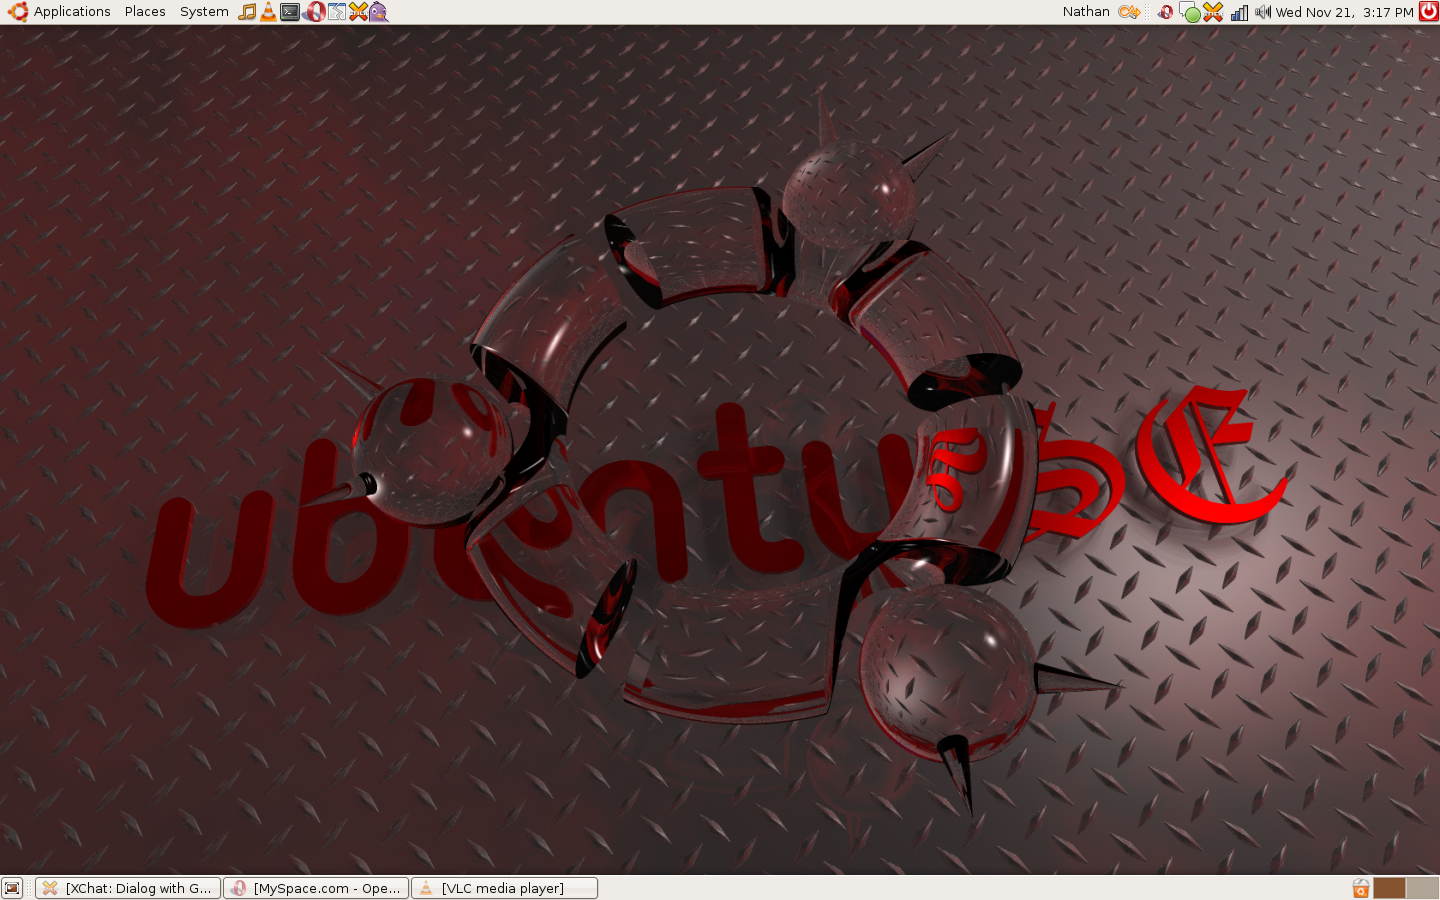Switch to the second workspace
The height and width of the screenshot is (900, 1440).
tap(1422, 888)
